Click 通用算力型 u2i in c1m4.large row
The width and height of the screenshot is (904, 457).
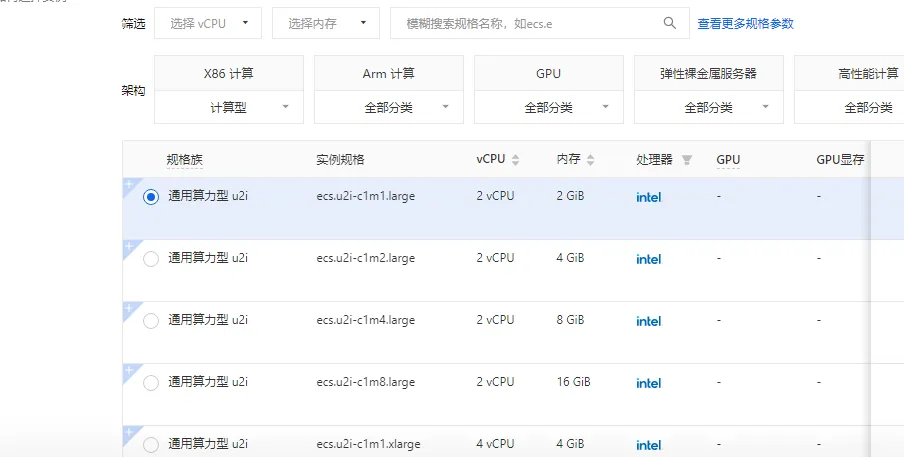(x=208, y=320)
